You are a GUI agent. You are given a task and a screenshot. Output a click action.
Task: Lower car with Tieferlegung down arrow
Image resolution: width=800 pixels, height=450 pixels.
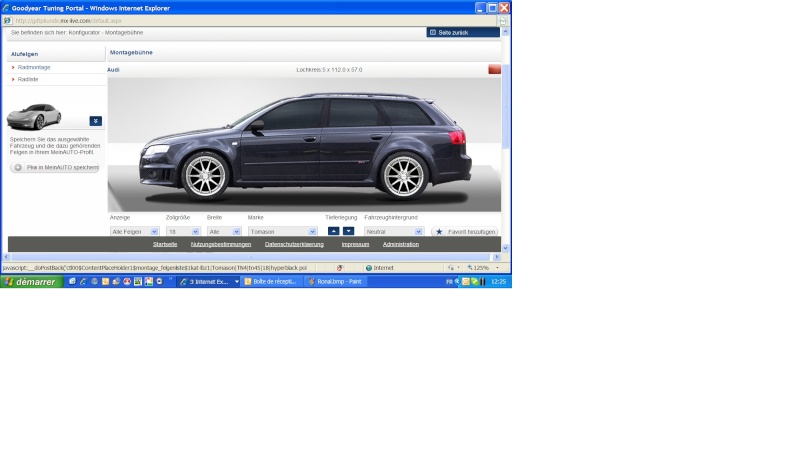pyautogui.click(x=348, y=231)
